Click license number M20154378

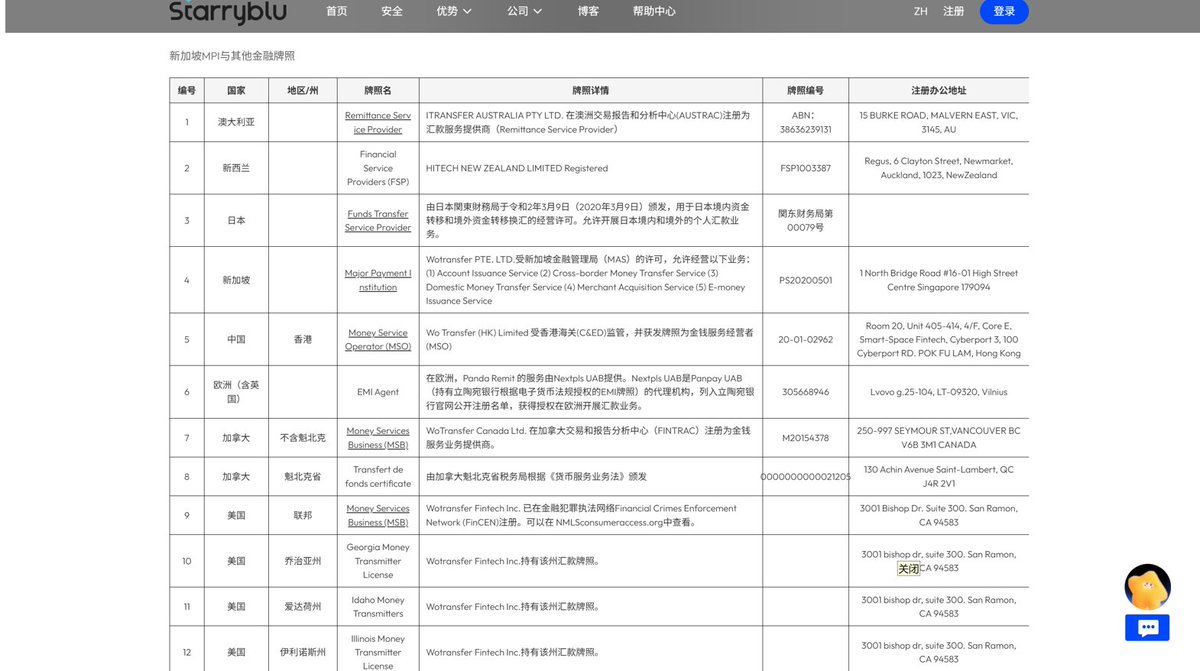point(805,437)
